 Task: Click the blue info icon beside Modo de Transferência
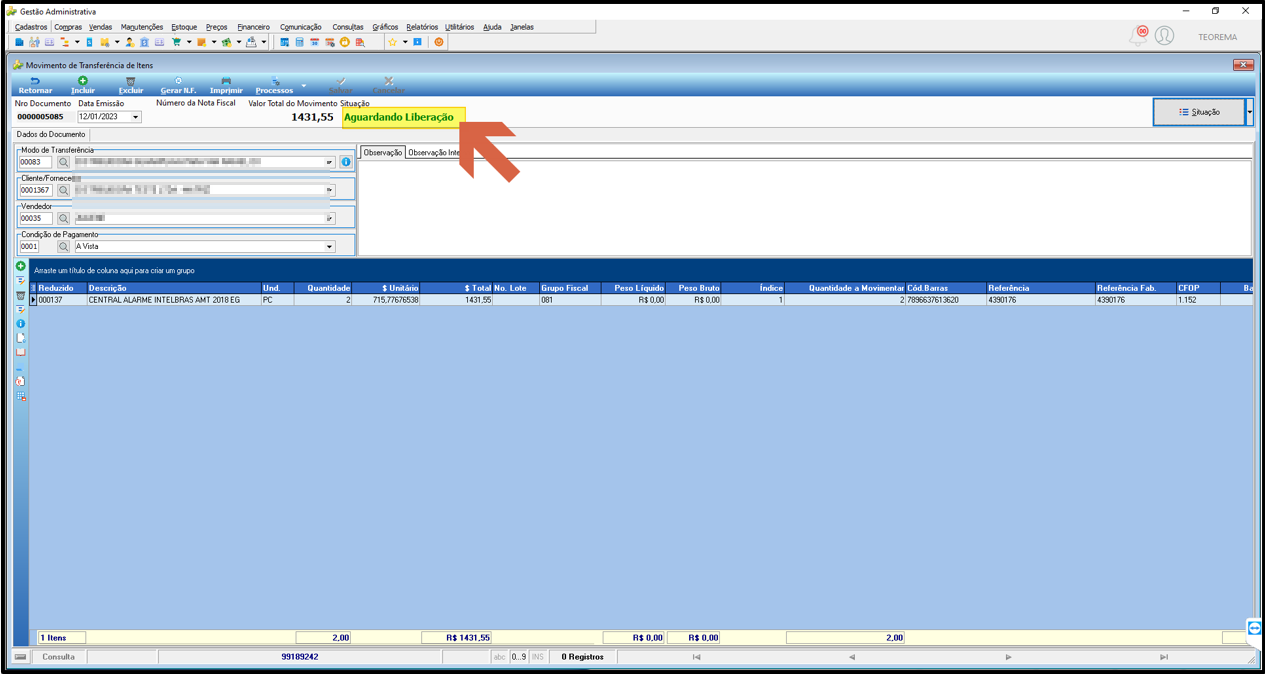[x=346, y=162]
